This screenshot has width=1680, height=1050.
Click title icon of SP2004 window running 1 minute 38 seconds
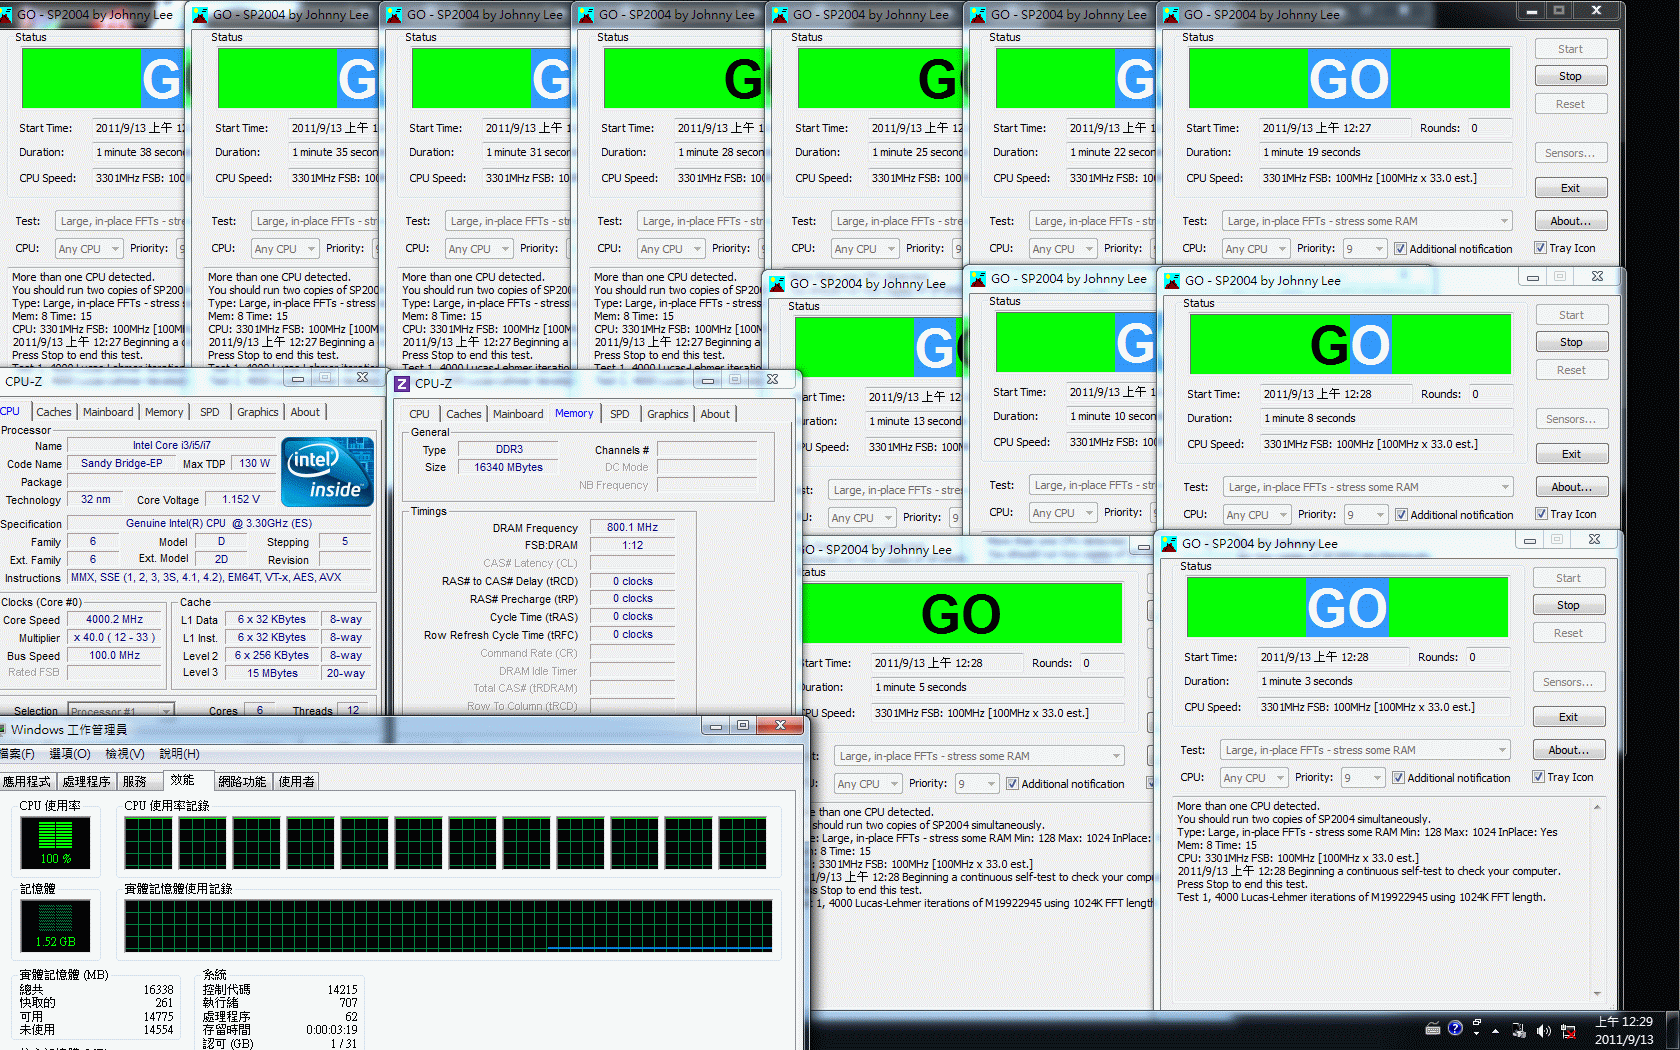[x=5, y=15]
